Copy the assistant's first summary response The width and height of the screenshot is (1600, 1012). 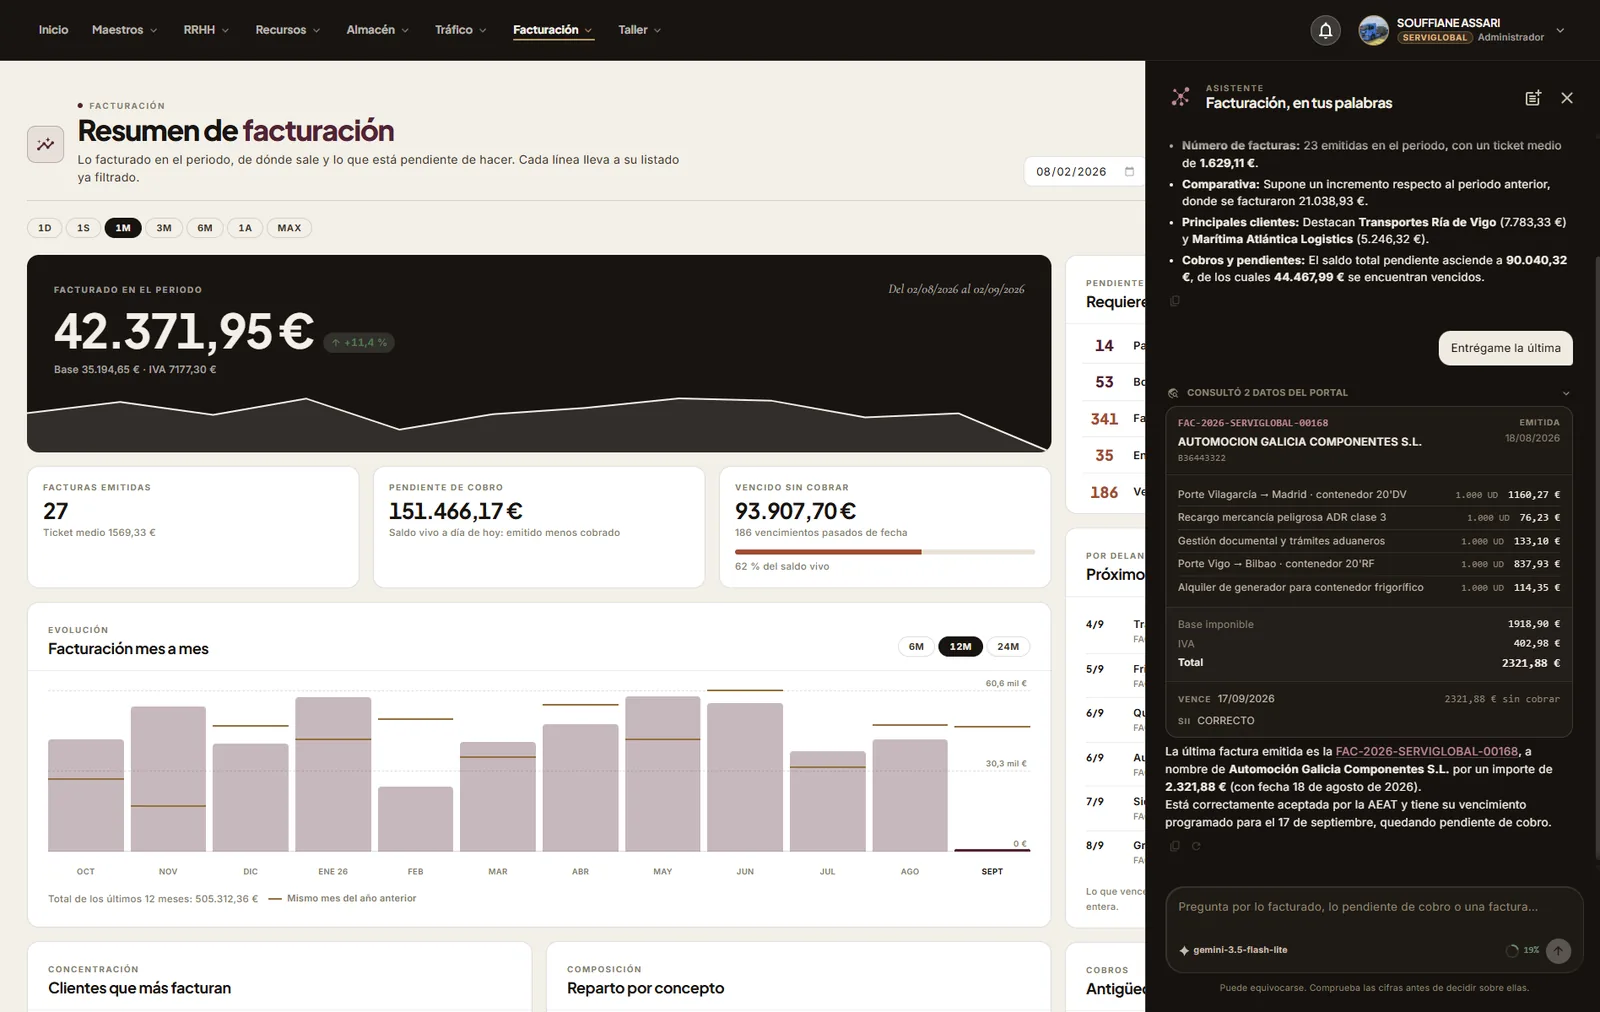pos(1175,301)
